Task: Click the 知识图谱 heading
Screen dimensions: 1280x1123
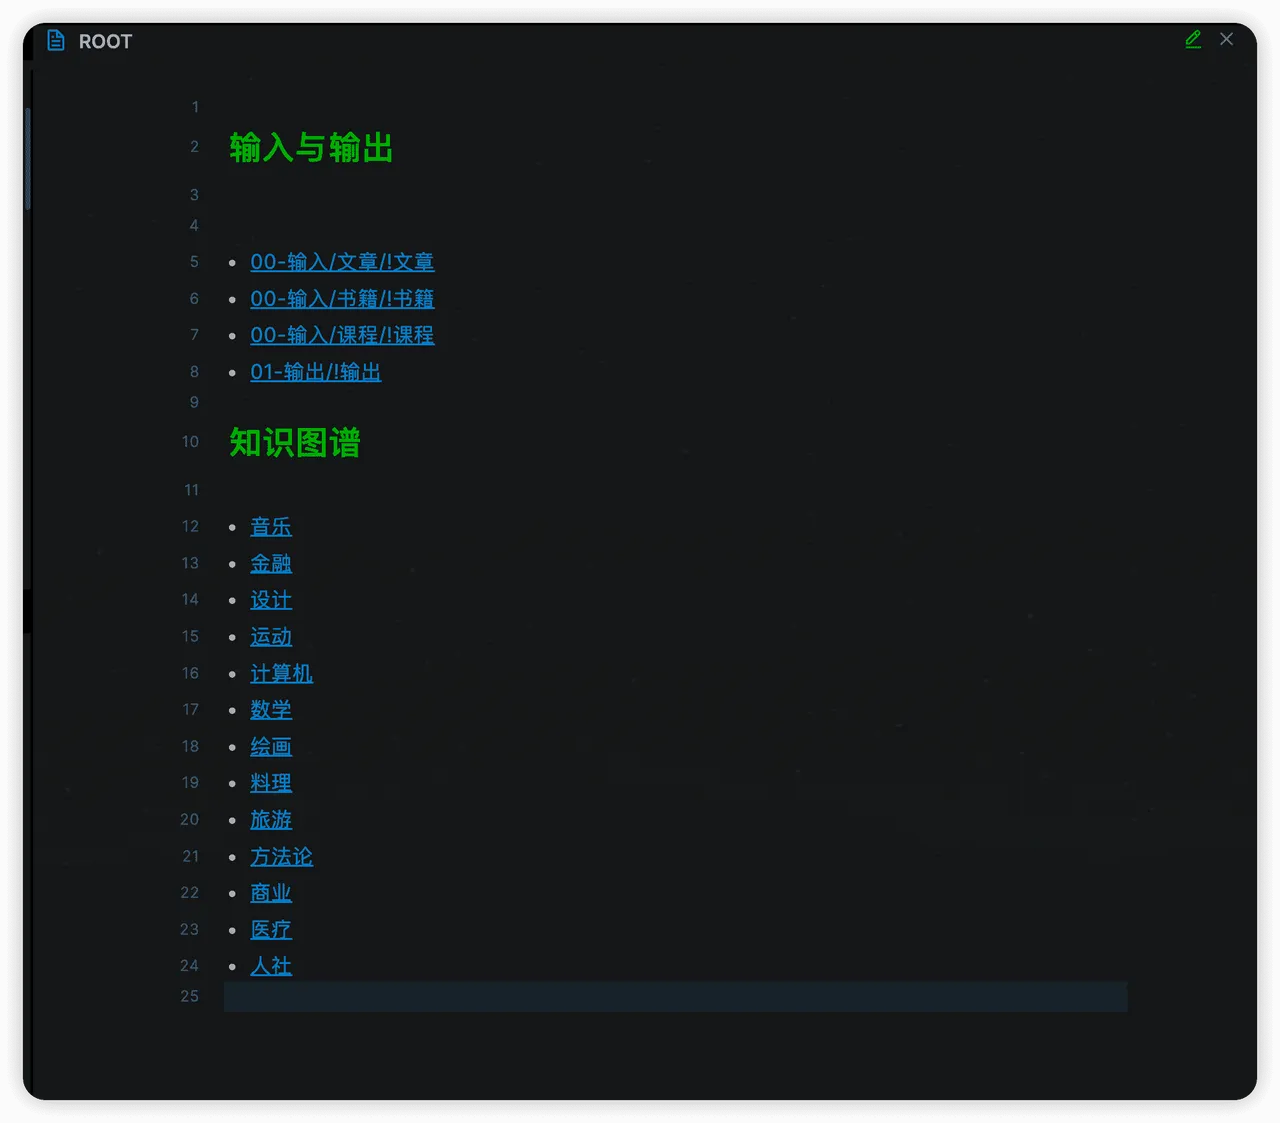Action: tap(295, 442)
